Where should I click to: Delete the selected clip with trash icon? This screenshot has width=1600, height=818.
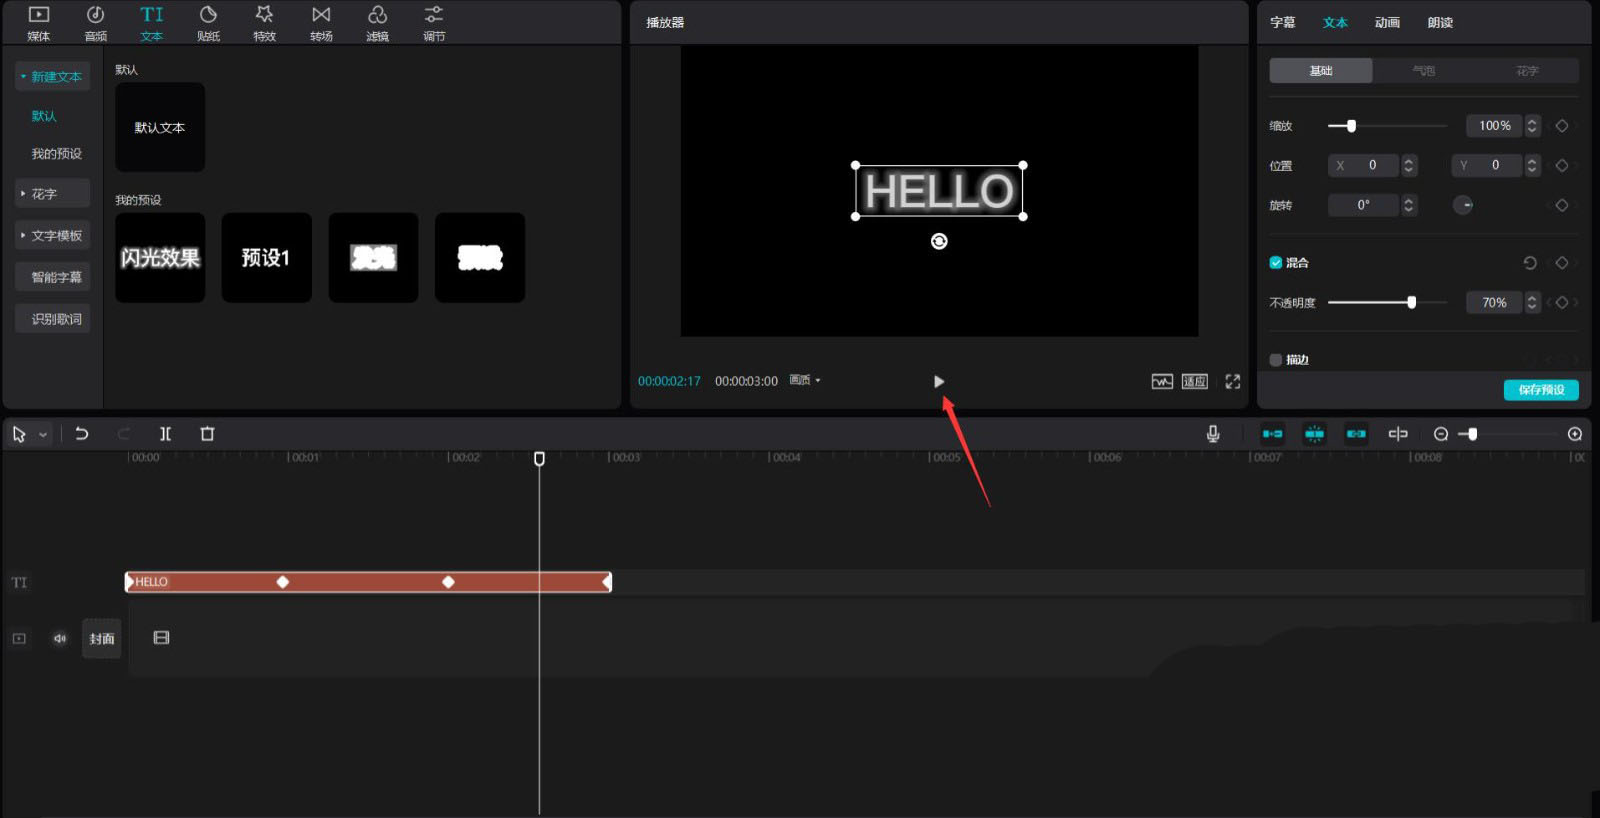click(x=207, y=434)
